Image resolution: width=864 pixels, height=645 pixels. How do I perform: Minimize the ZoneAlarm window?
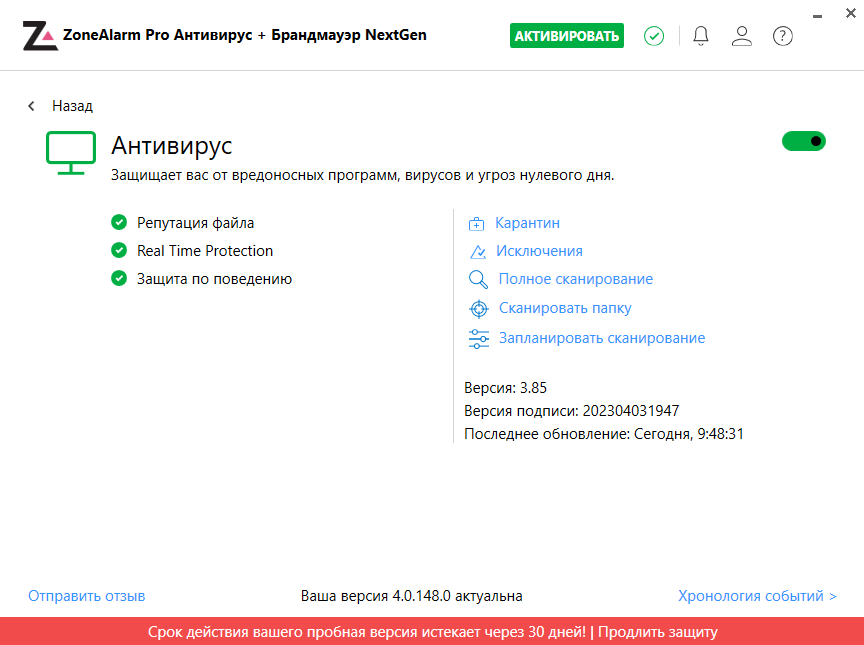[817, 16]
